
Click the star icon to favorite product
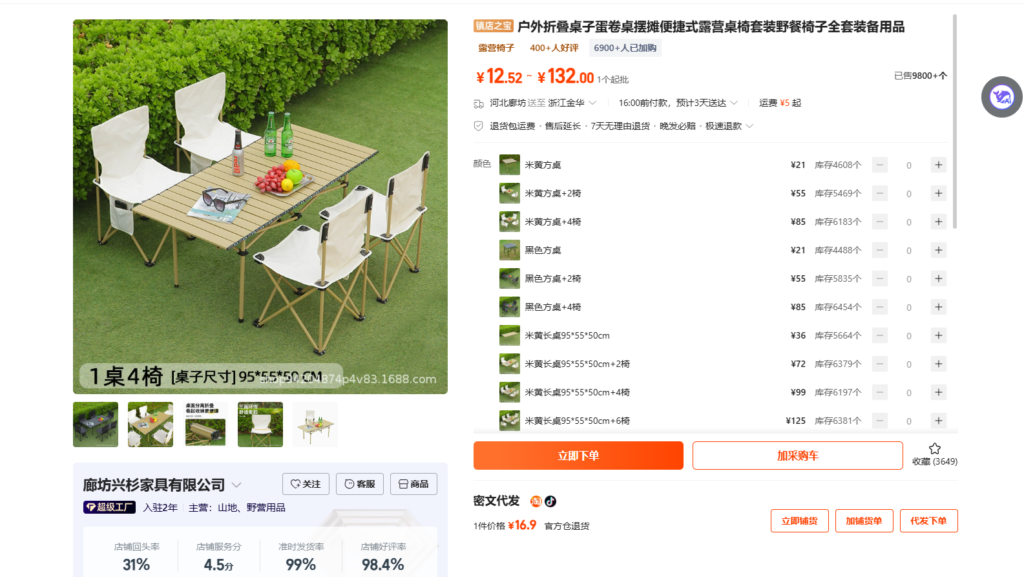pyautogui.click(x=935, y=449)
